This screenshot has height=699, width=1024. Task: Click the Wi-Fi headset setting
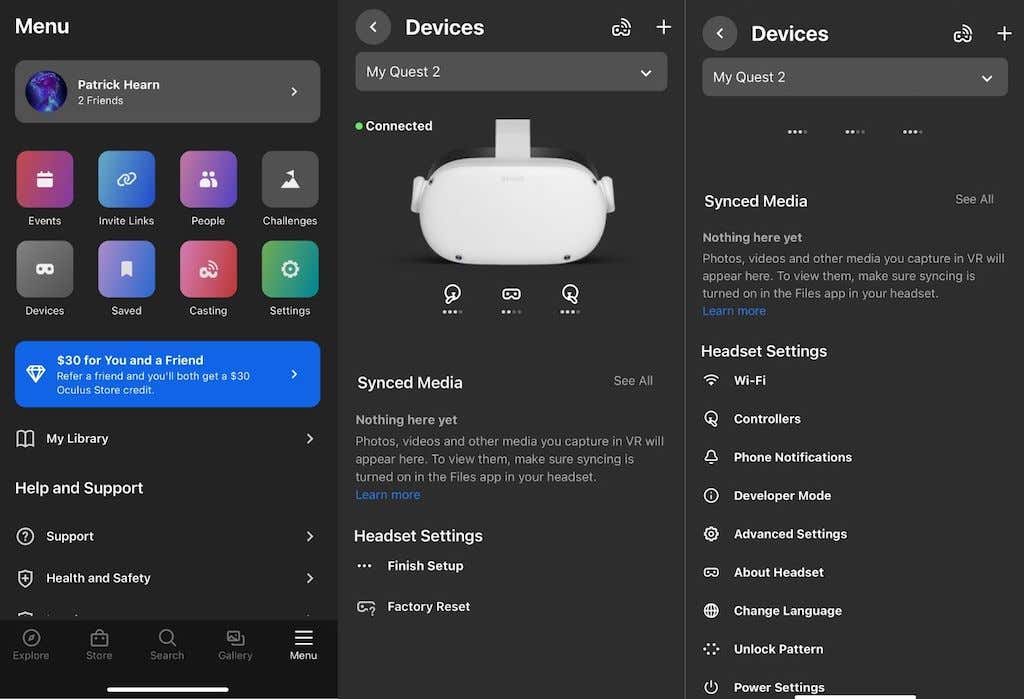coord(749,381)
